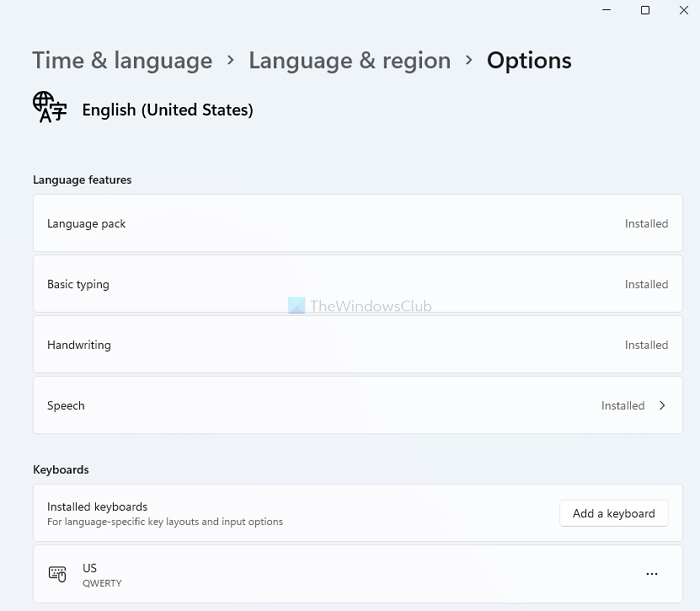Open the three-dot menu for US keyboard
Viewport: 700px width, 611px height.
point(652,574)
